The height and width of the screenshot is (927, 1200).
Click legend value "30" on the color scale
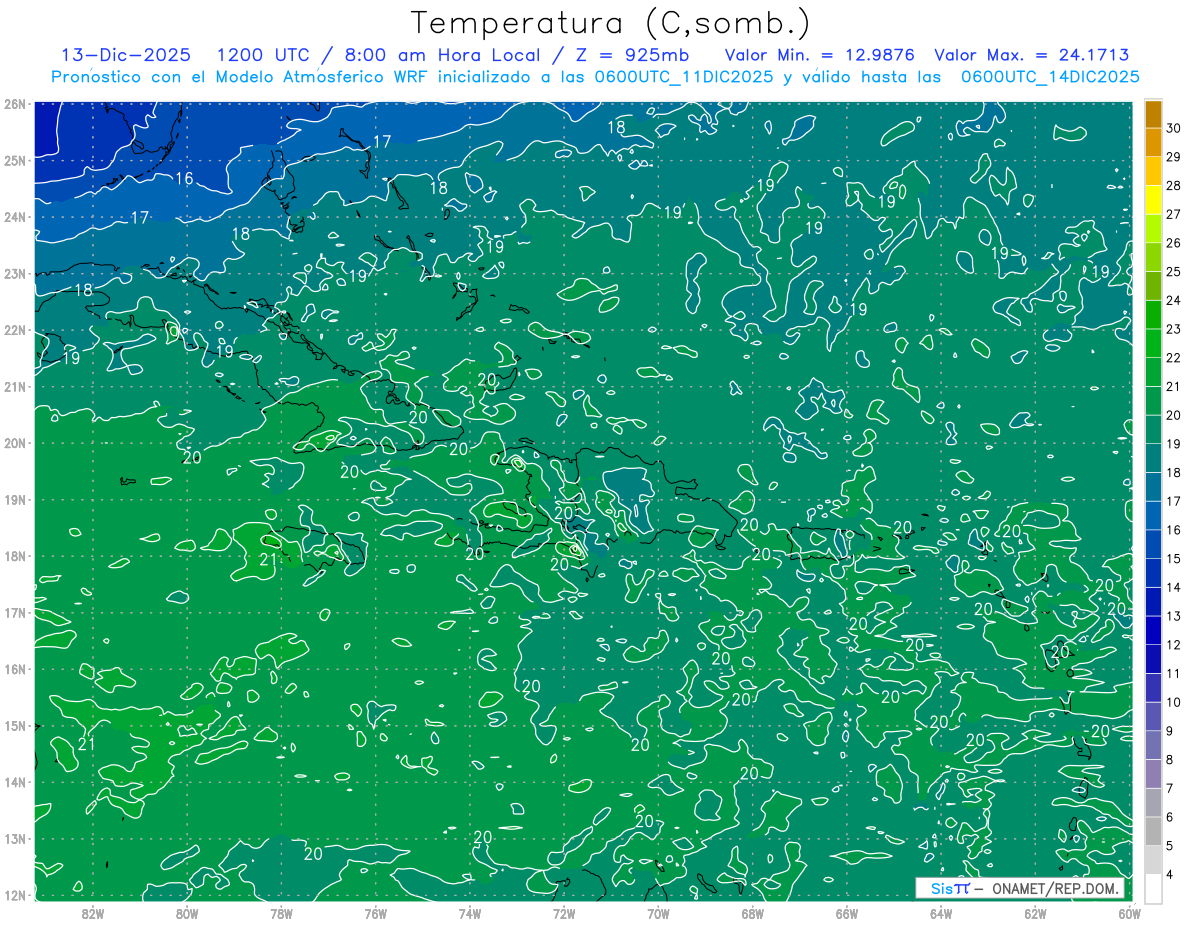(1174, 128)
